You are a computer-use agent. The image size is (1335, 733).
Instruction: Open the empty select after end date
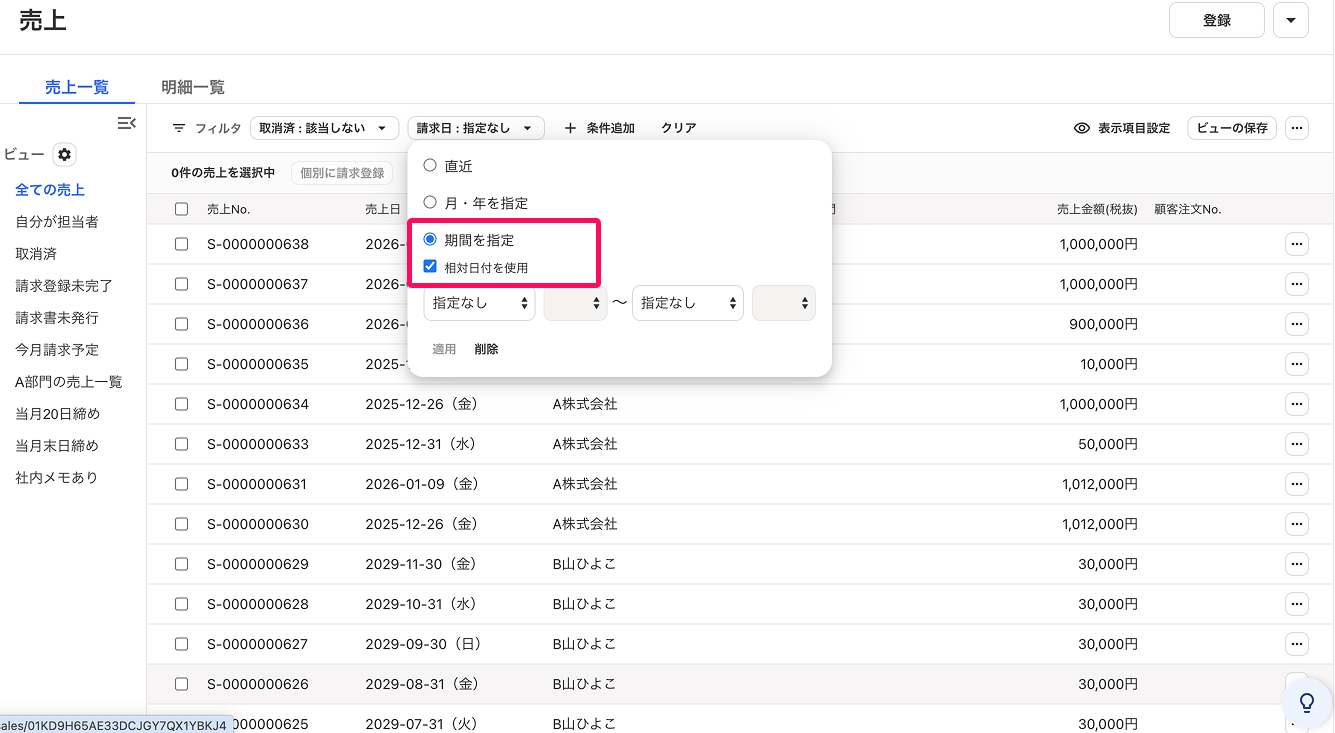coord(784,303)
